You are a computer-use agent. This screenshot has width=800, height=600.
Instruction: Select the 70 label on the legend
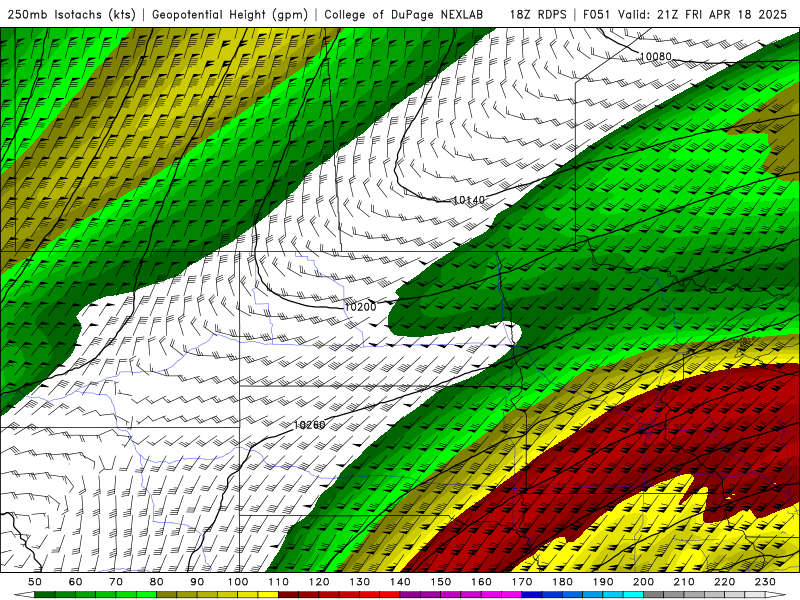116,582
